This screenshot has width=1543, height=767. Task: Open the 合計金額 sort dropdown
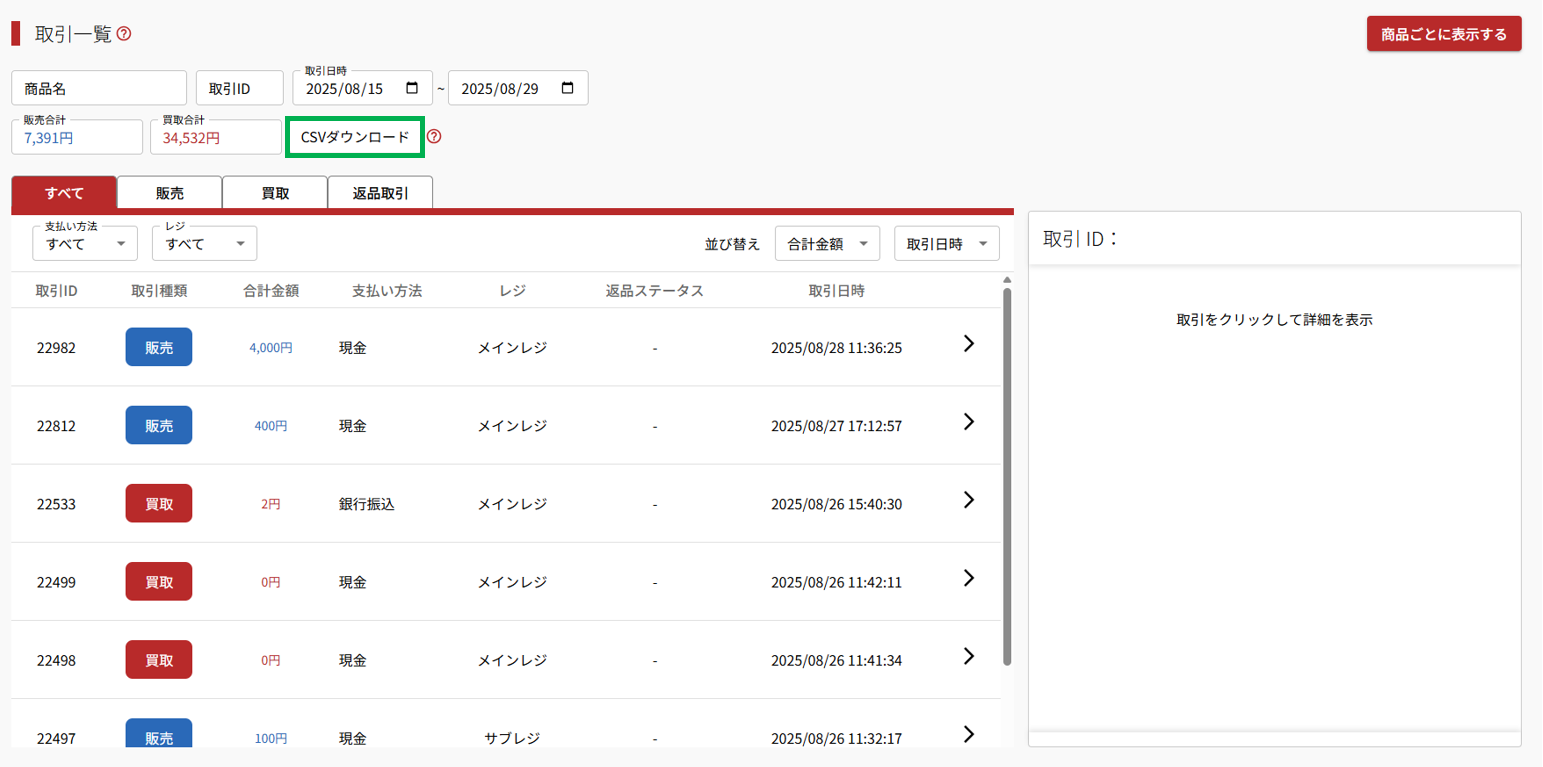pos(827,243)
